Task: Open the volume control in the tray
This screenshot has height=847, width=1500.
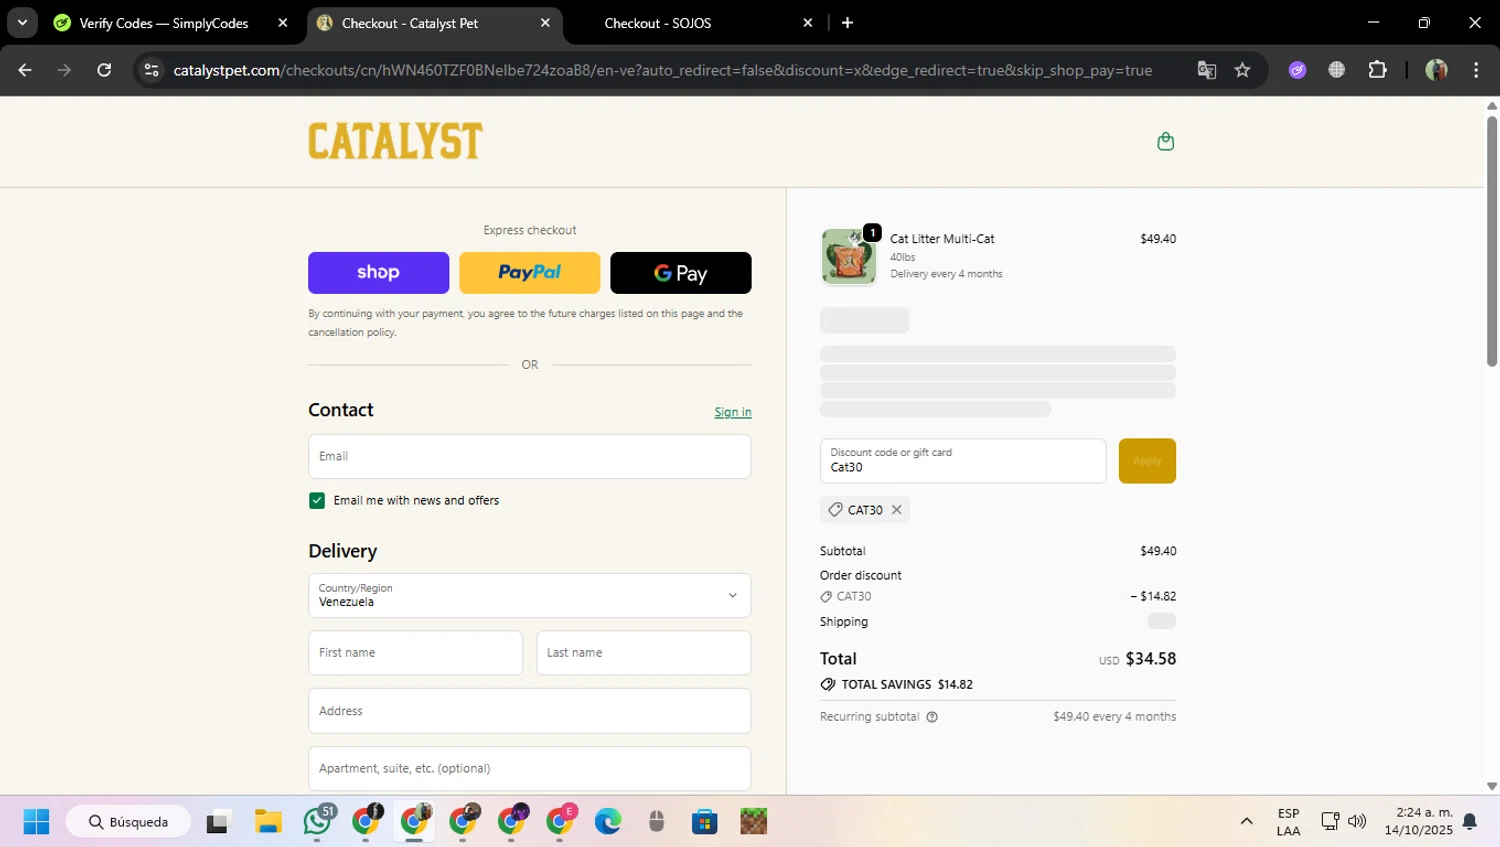Action: tap(1357, 822)
